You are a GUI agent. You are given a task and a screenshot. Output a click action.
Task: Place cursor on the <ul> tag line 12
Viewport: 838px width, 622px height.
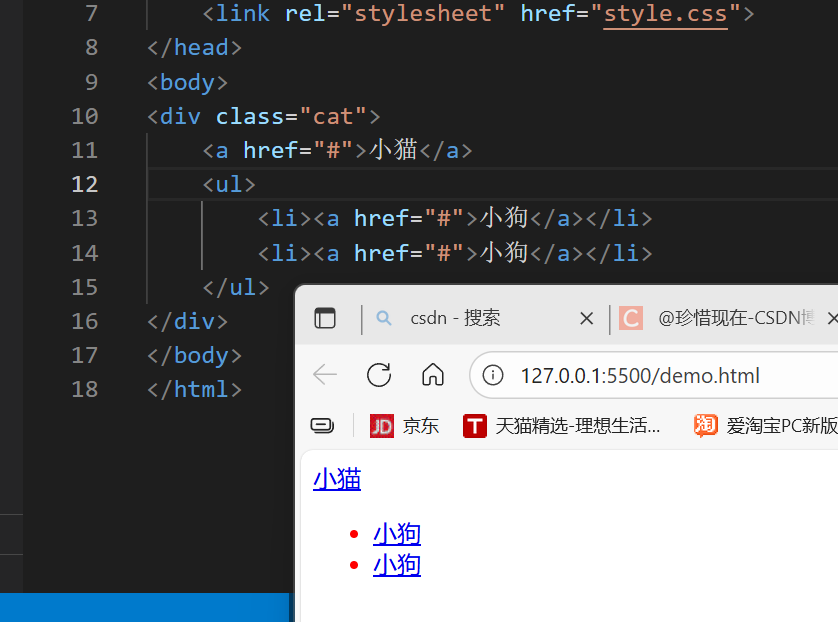coord(229,184)
